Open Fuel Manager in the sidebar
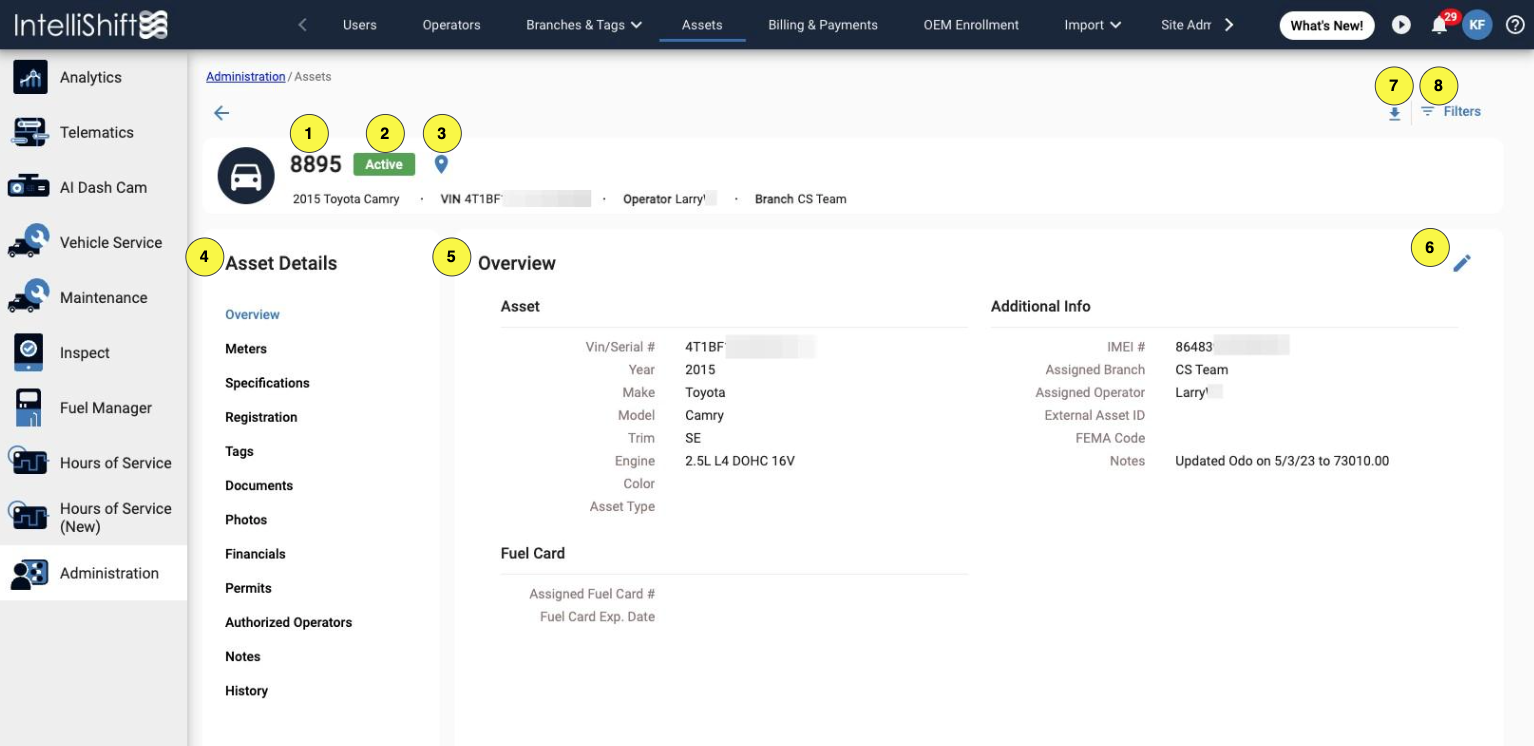The image size is (1534, 746). click(x=107, y=407)
